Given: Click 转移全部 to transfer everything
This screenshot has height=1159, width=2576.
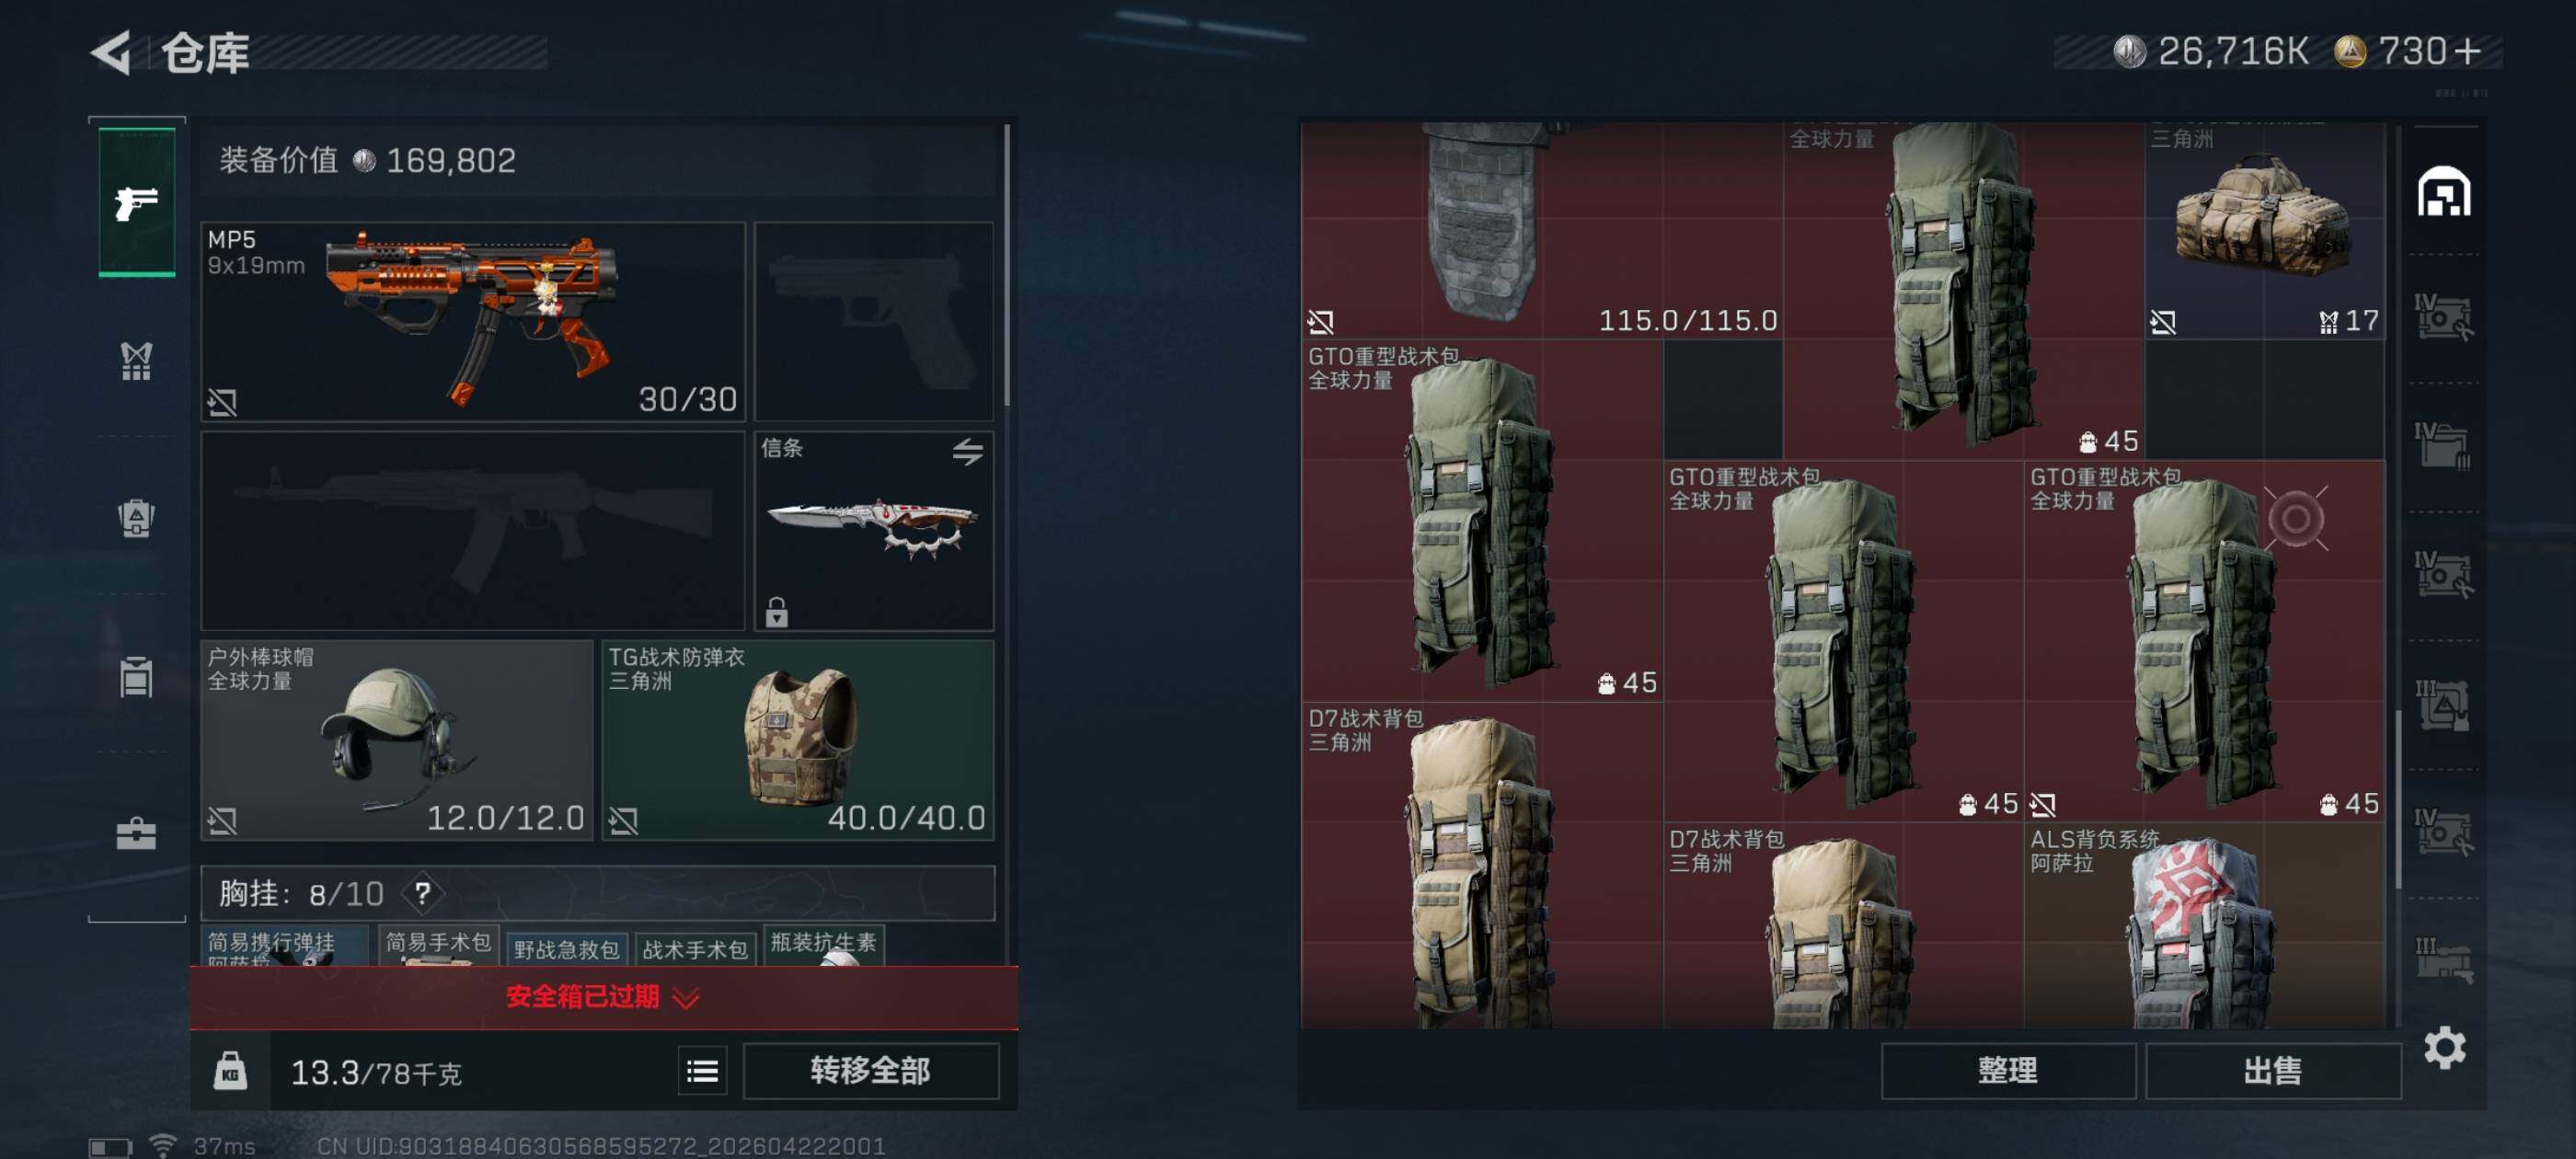Looking at the screenshot, I should [x=870, y=1071].
